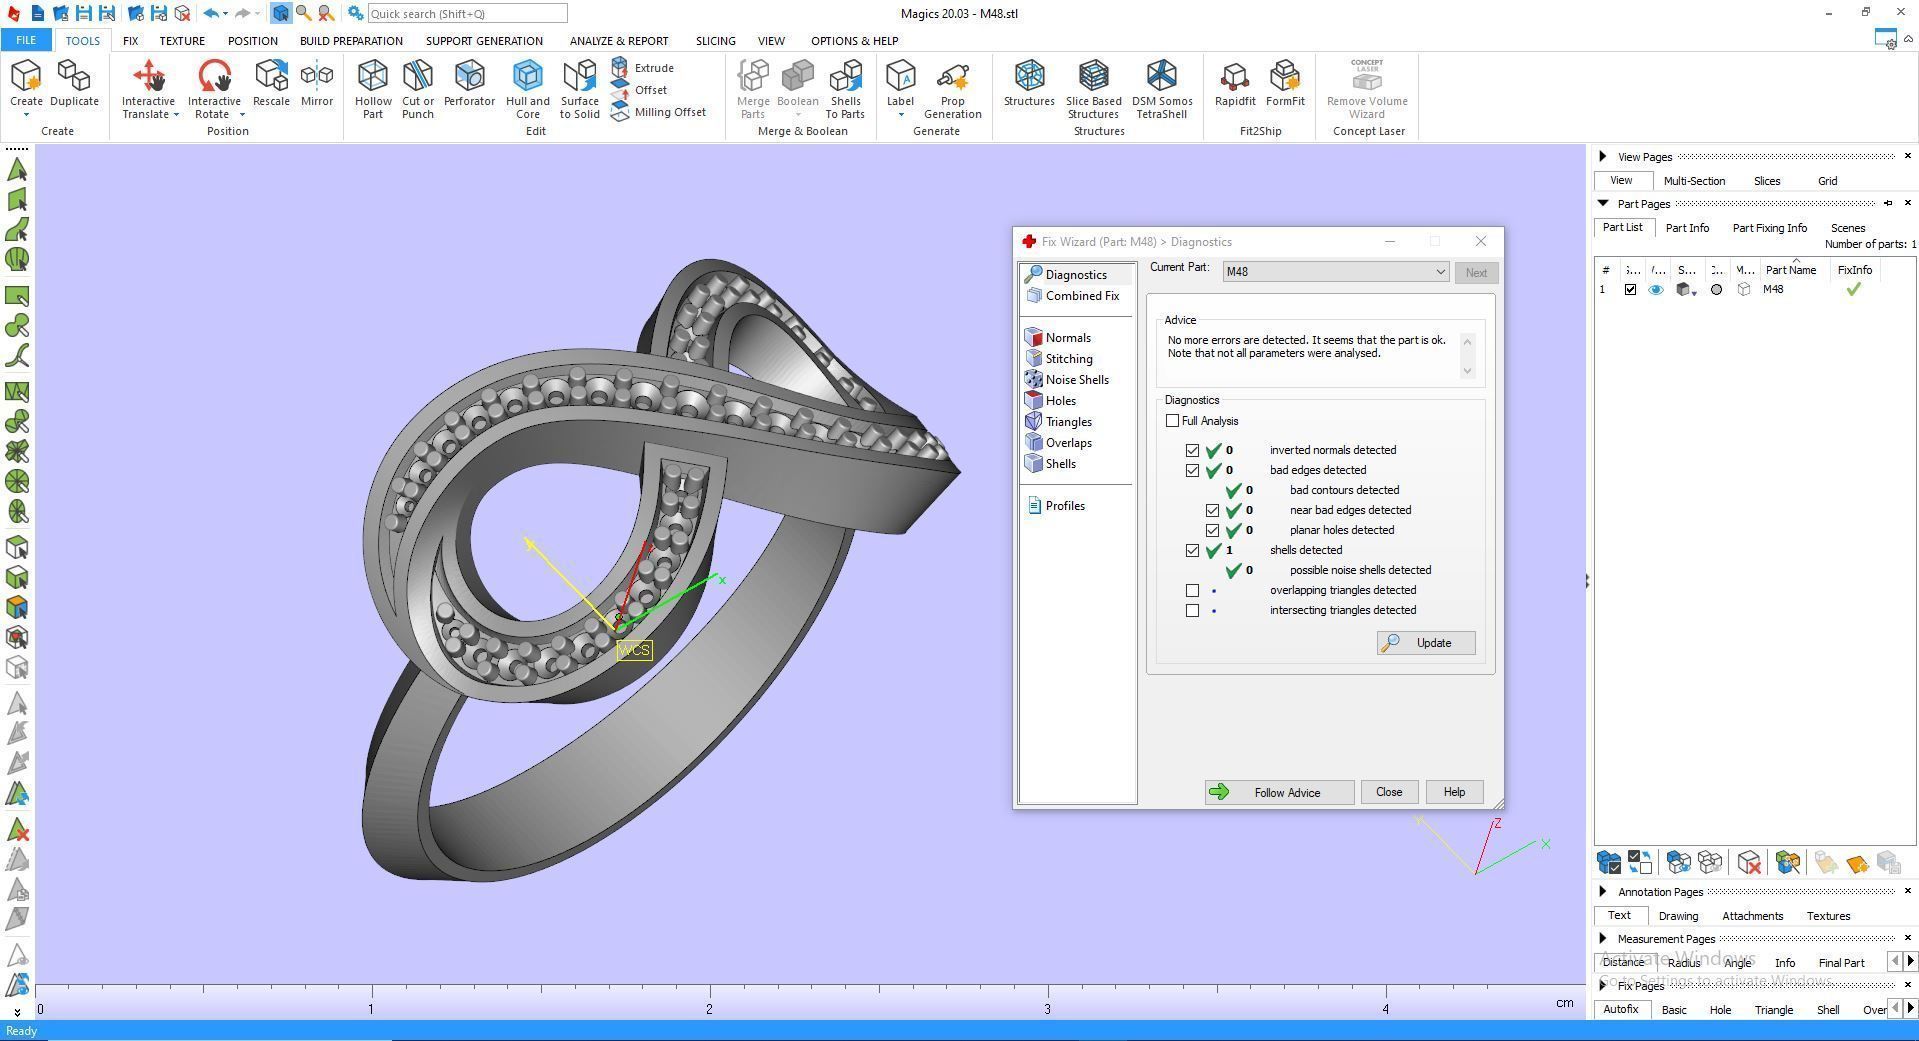The height and width of the screenshot is (1041, 1919).
Task: Open Interactive Translate dropdown arrow
Action: (x=176, y=115)
